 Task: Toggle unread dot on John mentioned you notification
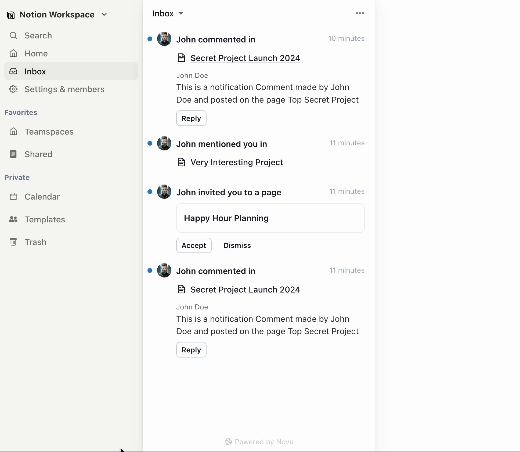tap(150, 144)
